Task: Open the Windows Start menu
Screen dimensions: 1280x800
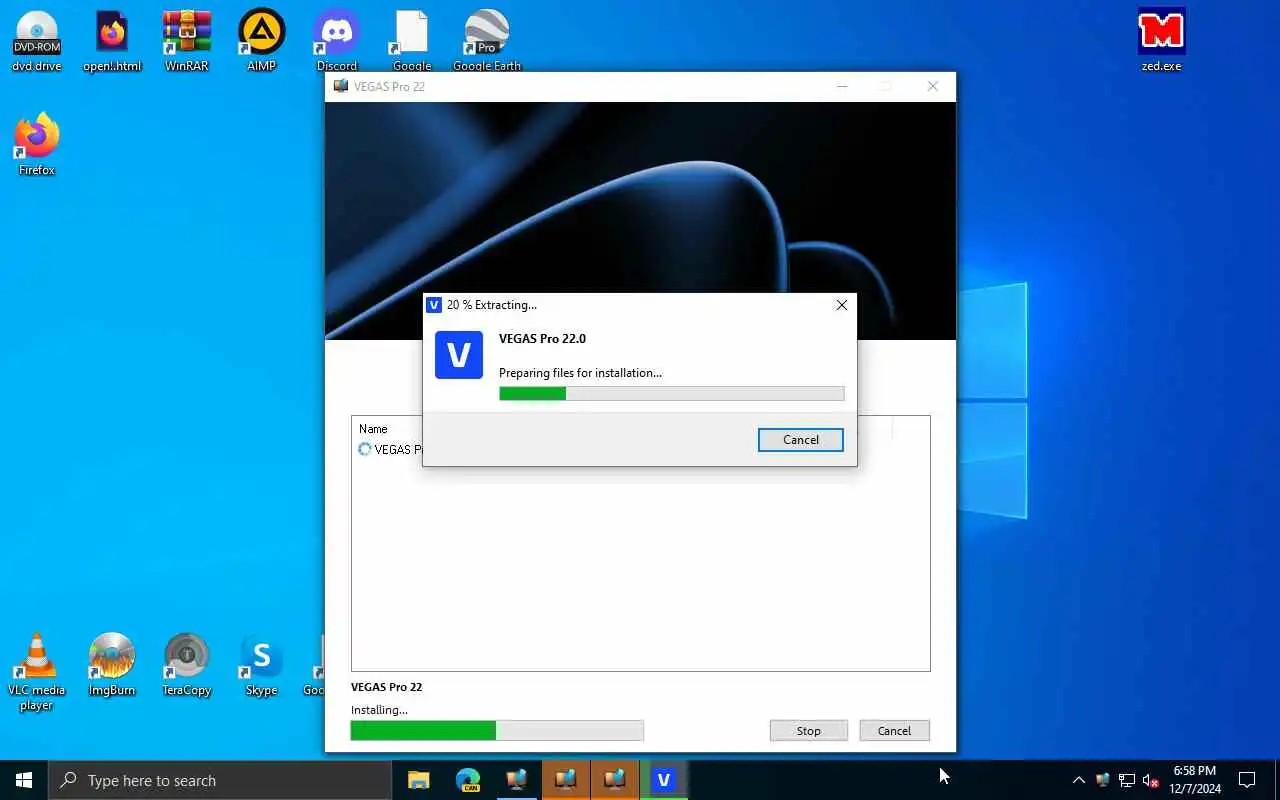Action: click(x=24, y=780)
